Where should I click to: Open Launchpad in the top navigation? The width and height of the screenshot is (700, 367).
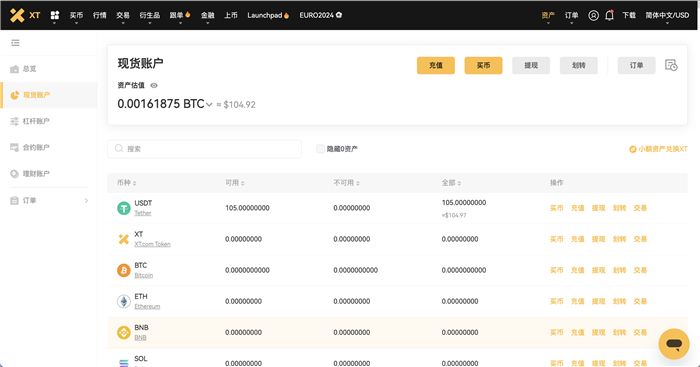click(268, 15)
